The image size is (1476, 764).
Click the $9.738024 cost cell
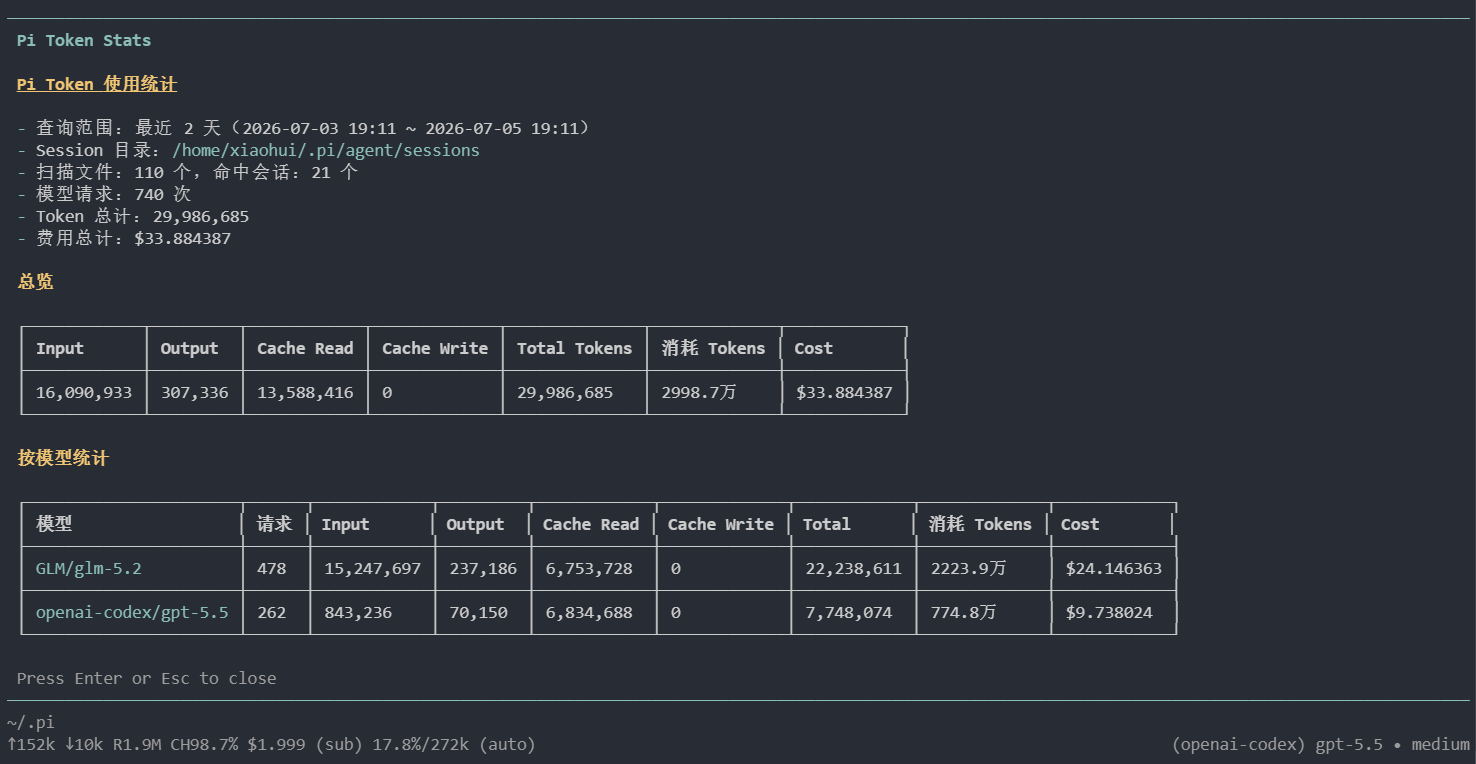coord(1109,613)
